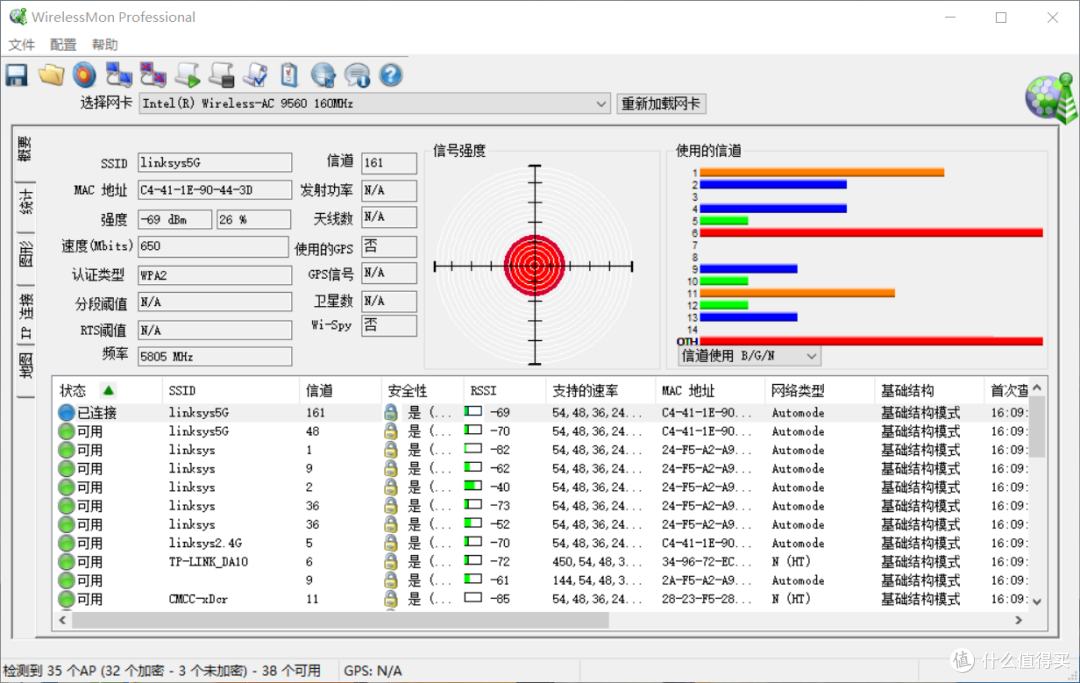Sort list by 支持的速率 column header

(601, 390)
